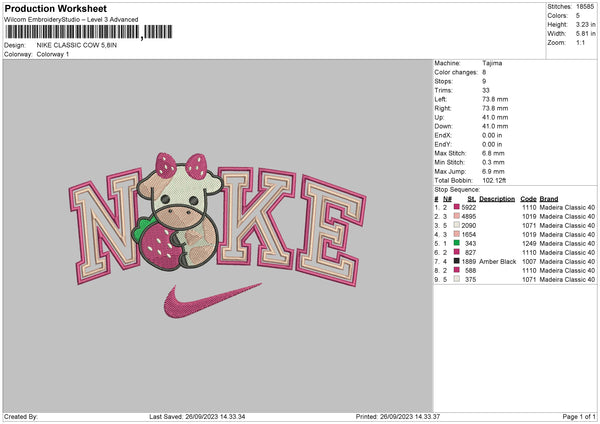Screen dimensions: 600x424
Task: Select the design name "NIKE CLASSIC COW 5,8IN"
Action: [77, 45]
